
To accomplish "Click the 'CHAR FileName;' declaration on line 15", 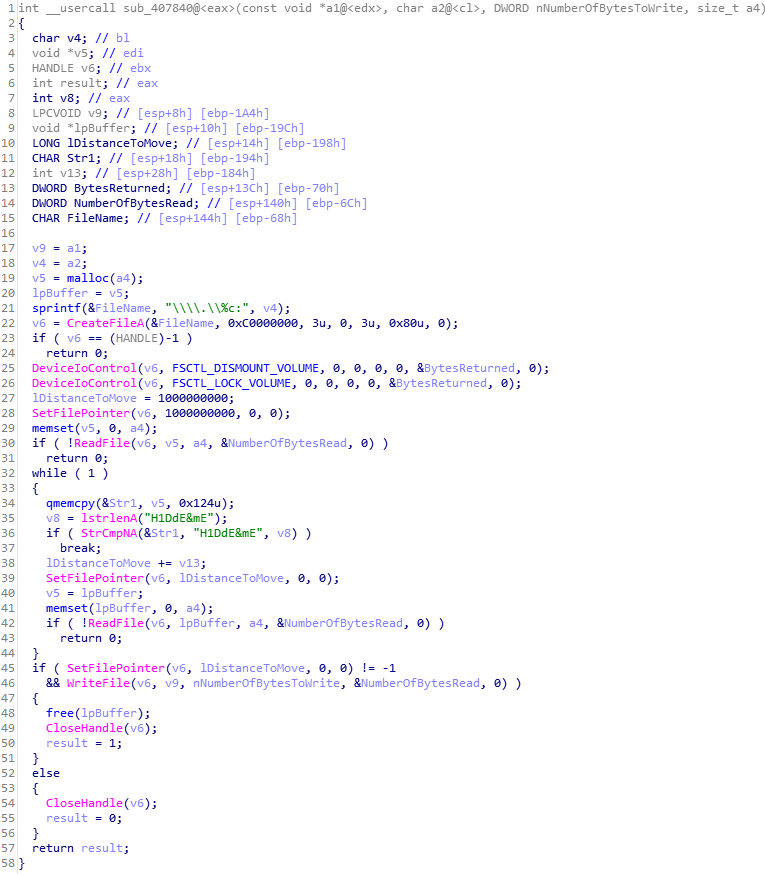I will [x=81, y=218].
